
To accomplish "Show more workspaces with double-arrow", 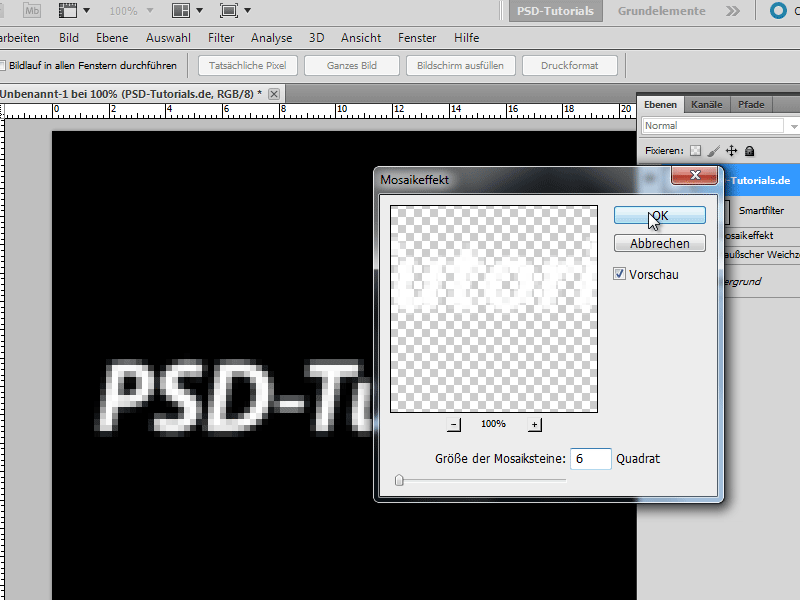I will click(x=733, y=11).
